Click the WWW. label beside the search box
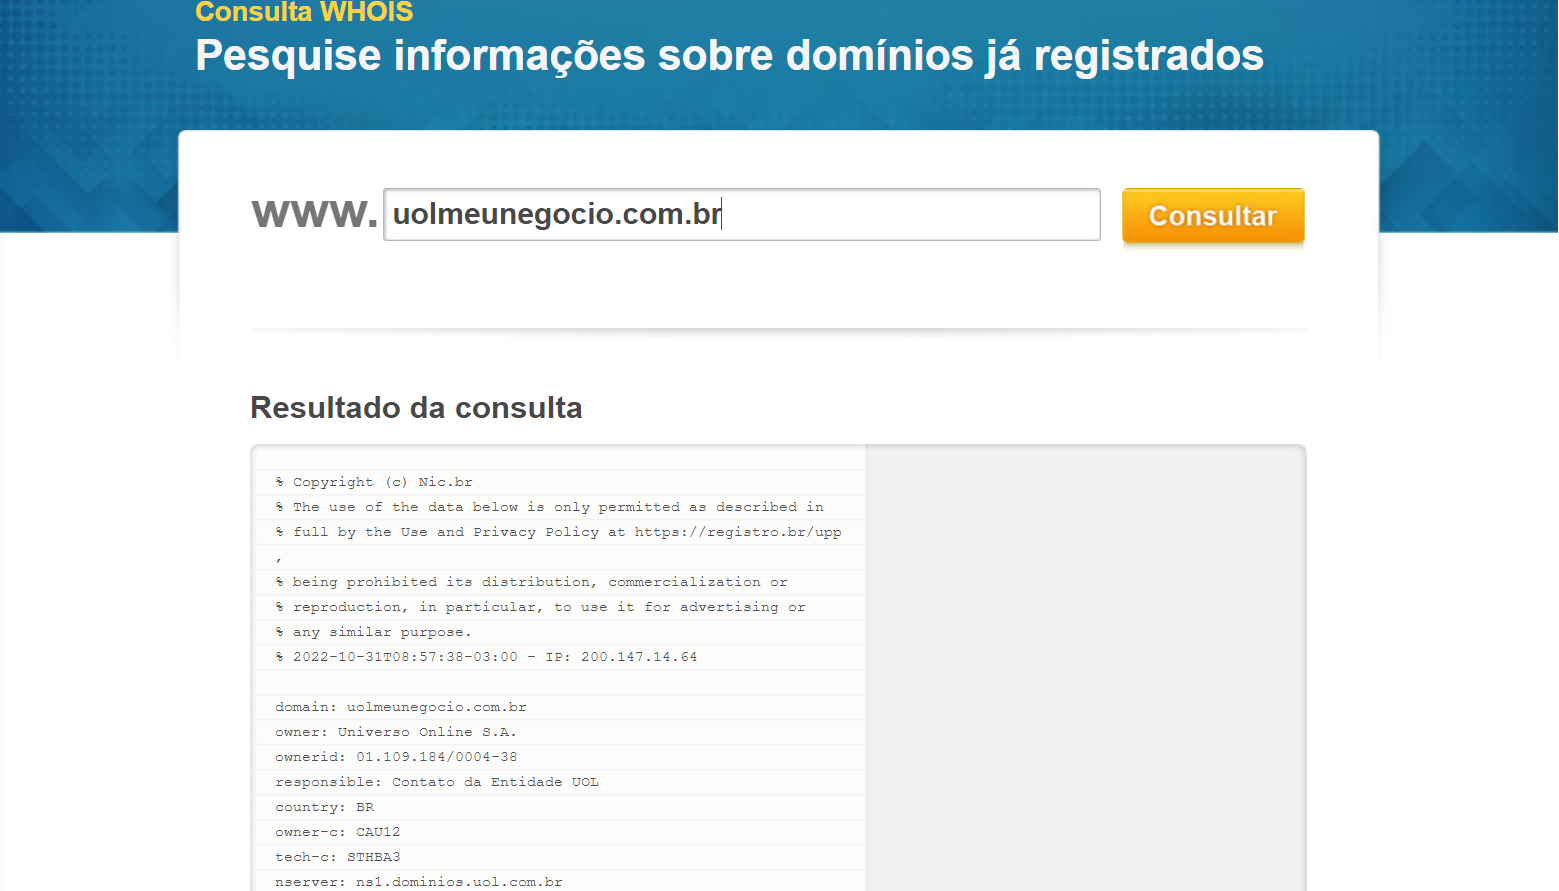 click(x=312, y=213)
